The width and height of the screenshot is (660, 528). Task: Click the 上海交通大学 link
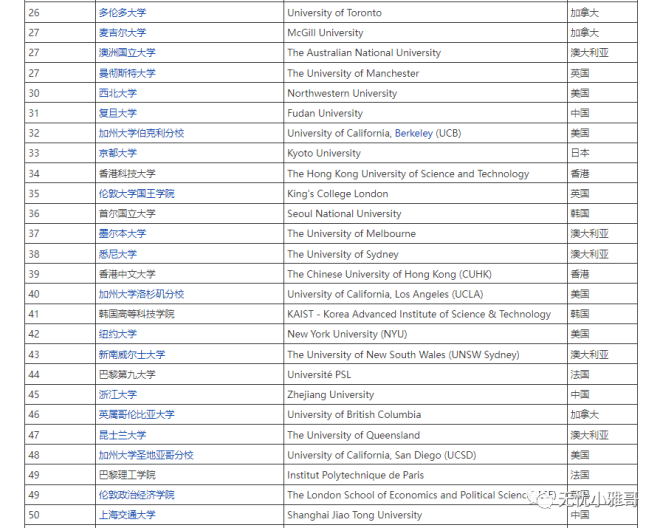[x=126, y=515]
